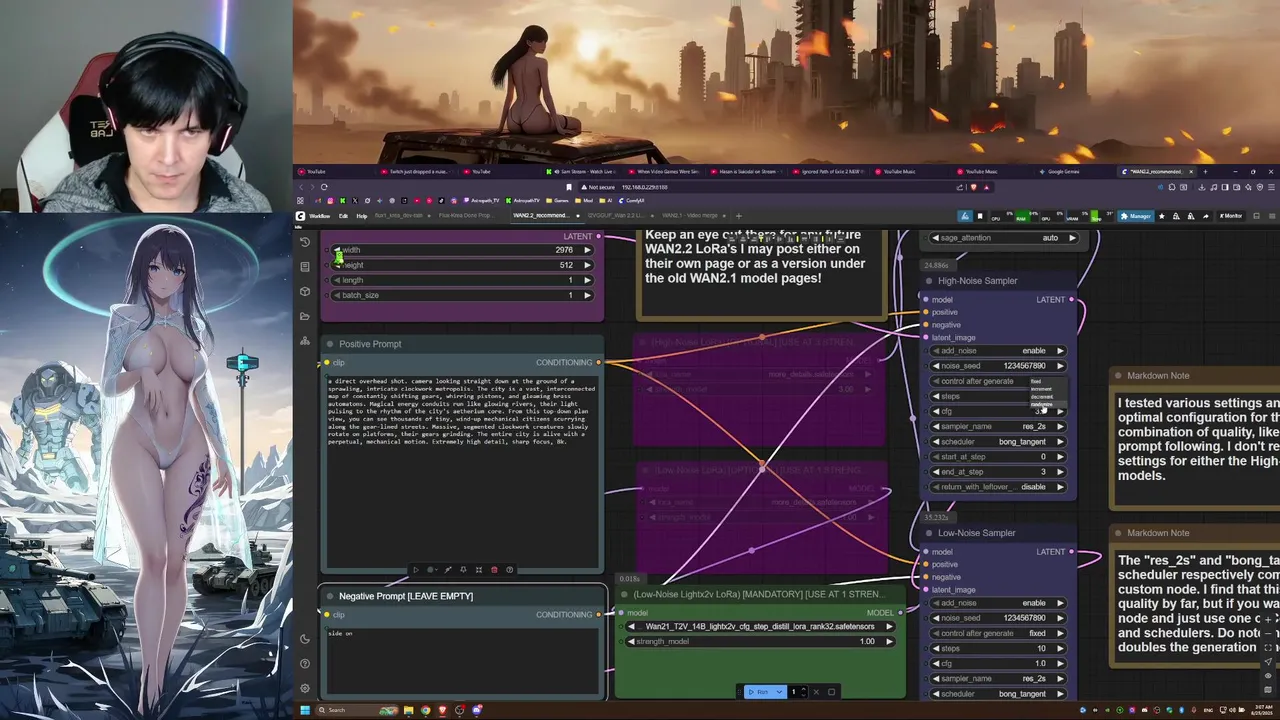Viewport: 1280px width, 720px height.
Task: Collapse the Positive Prompt node dot
Action: [x=330, y=344]
